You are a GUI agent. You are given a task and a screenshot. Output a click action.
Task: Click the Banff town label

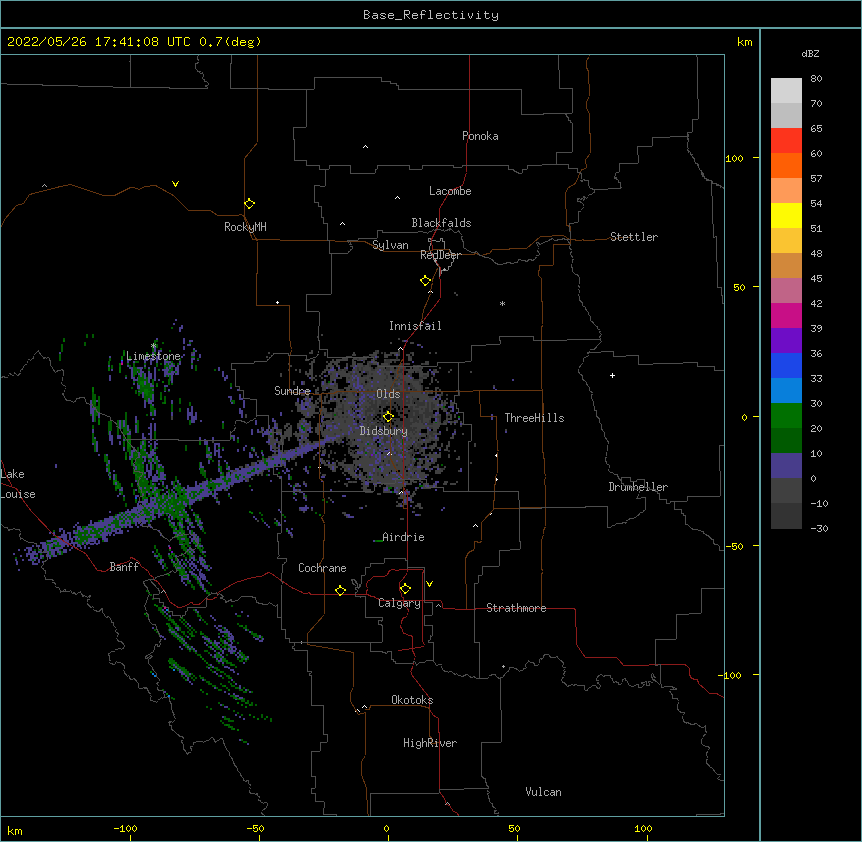(x=124, y=567)
